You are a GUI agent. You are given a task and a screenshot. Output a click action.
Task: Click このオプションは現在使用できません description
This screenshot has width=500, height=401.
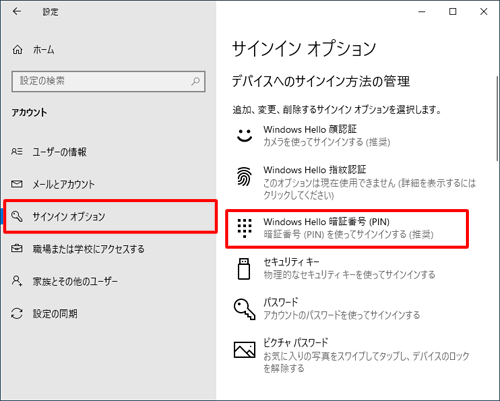coord(369,189)
